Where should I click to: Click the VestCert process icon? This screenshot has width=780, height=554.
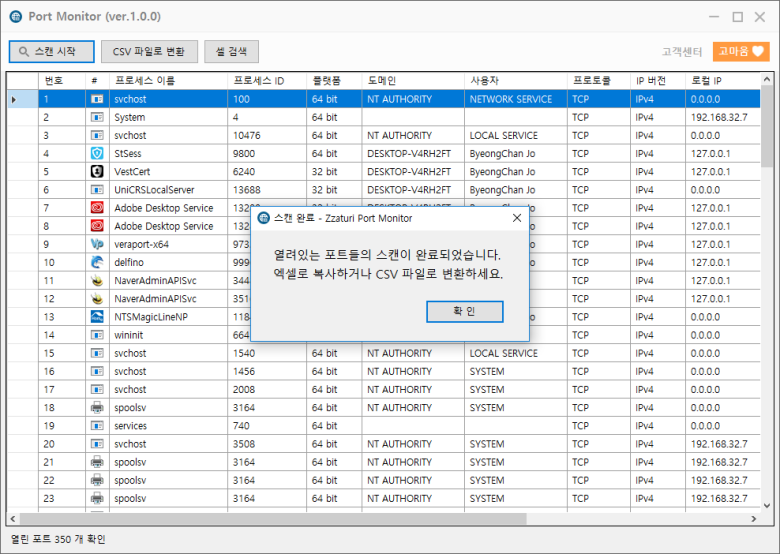(x=97, y=172)
